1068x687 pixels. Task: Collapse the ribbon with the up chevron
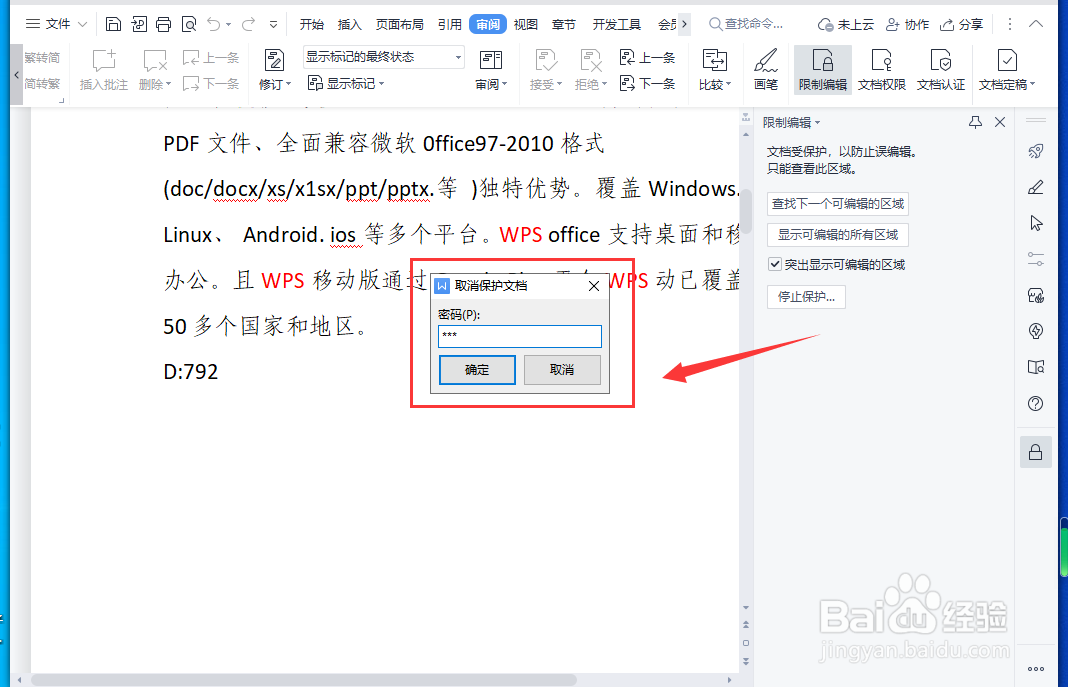pyautogui.click(x=1035, y=24)
